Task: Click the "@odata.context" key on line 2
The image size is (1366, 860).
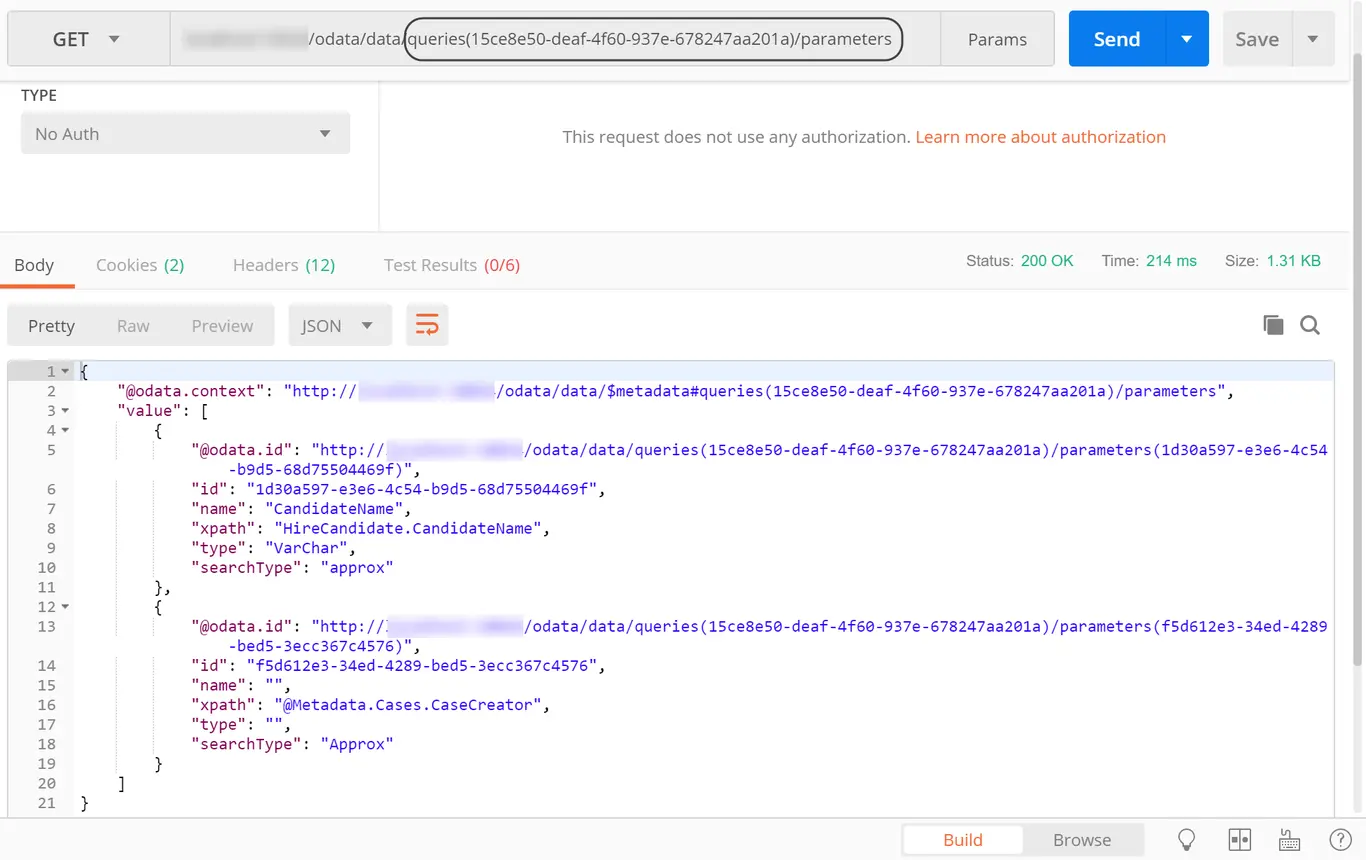Action: click(x=192, y=391)
